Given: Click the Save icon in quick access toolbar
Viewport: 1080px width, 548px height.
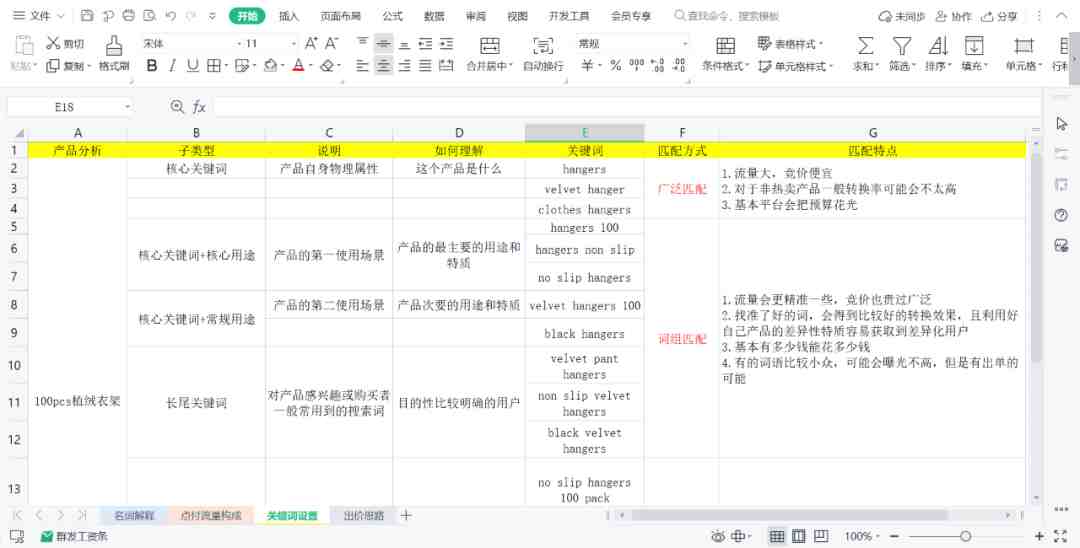Looking at the screenshot, I should (x=87, y=15).
